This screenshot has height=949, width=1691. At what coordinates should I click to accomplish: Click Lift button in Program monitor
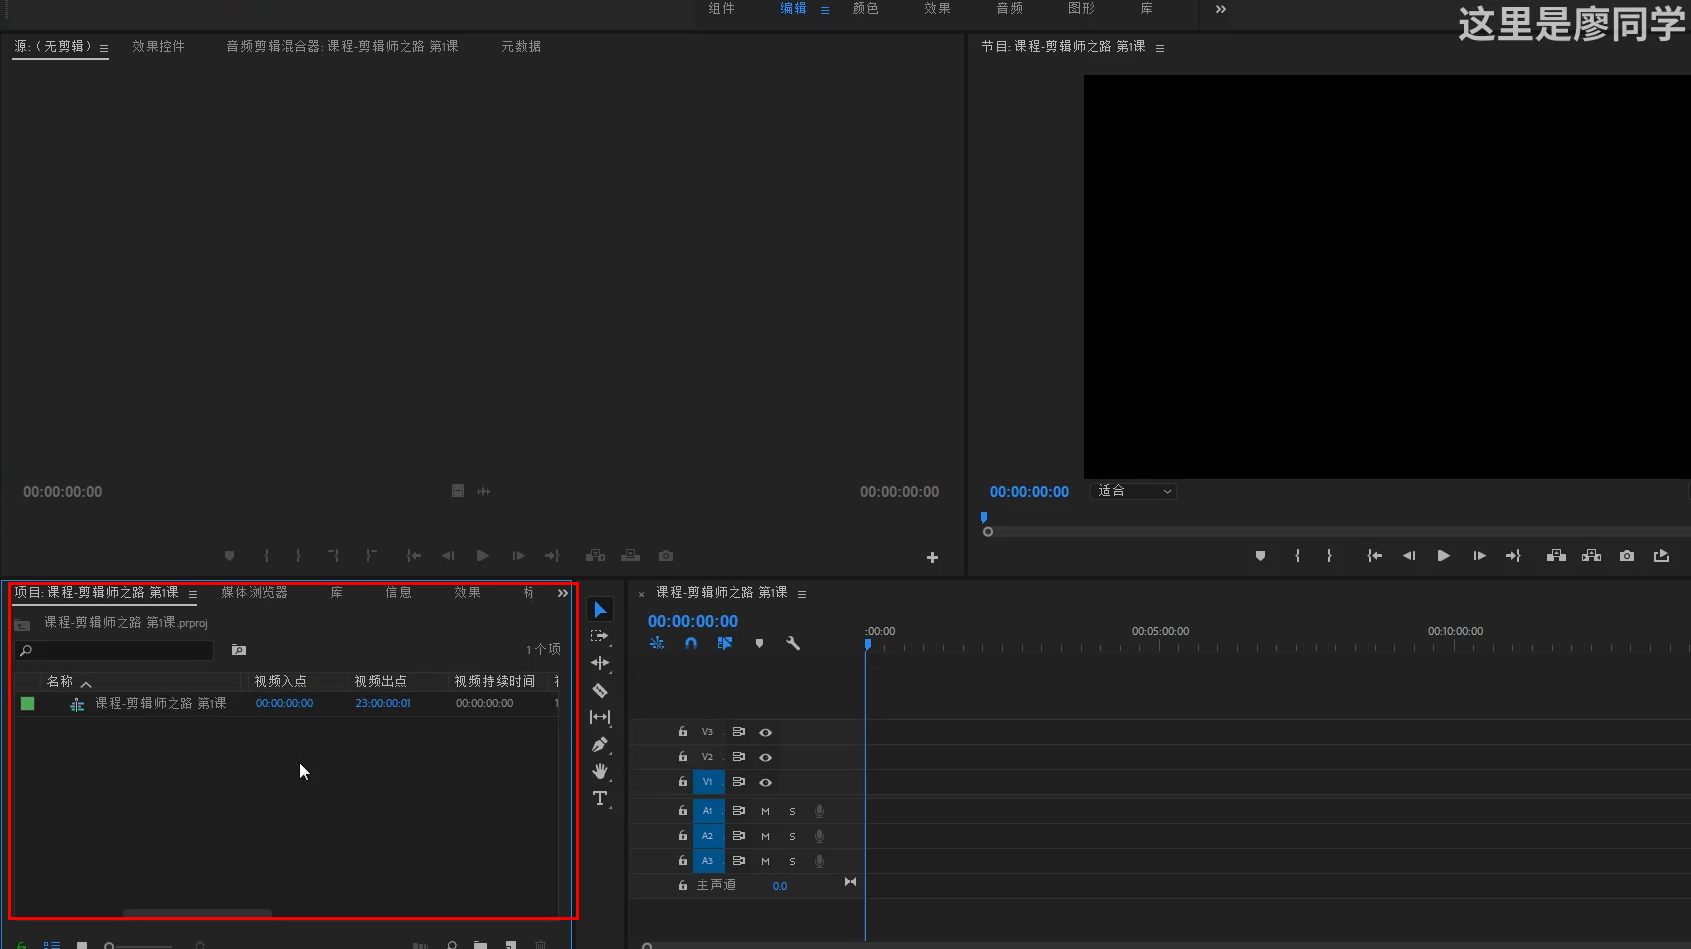[x=1556, y=556]
